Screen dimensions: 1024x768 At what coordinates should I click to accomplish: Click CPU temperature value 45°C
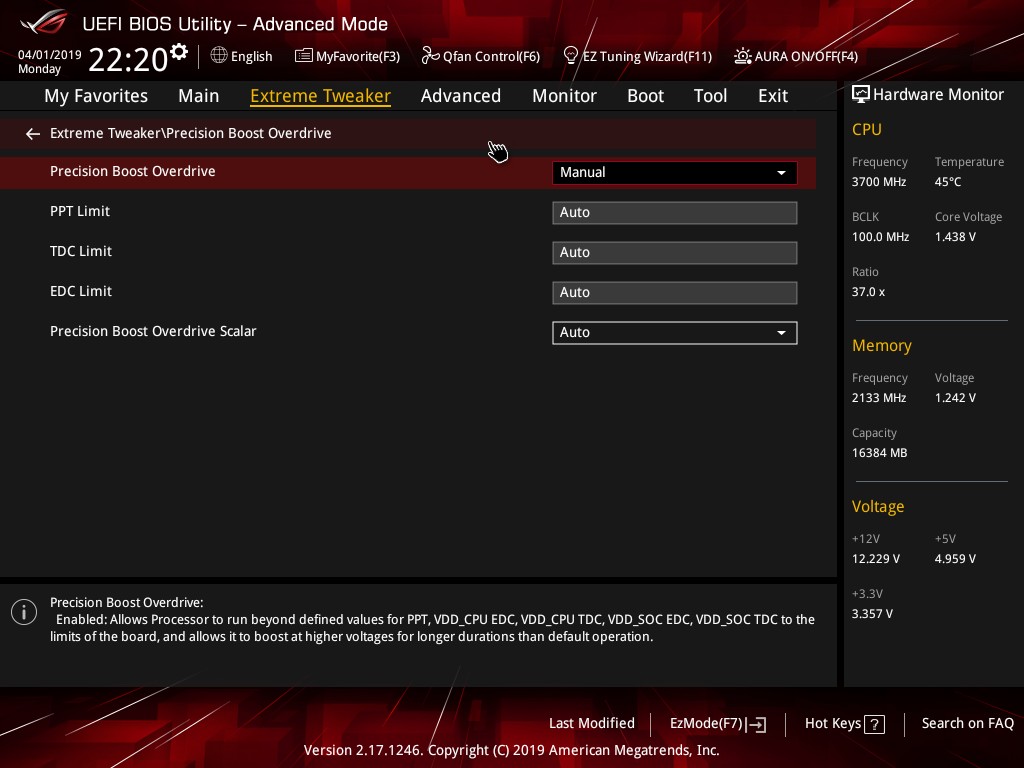click(948, 182)
